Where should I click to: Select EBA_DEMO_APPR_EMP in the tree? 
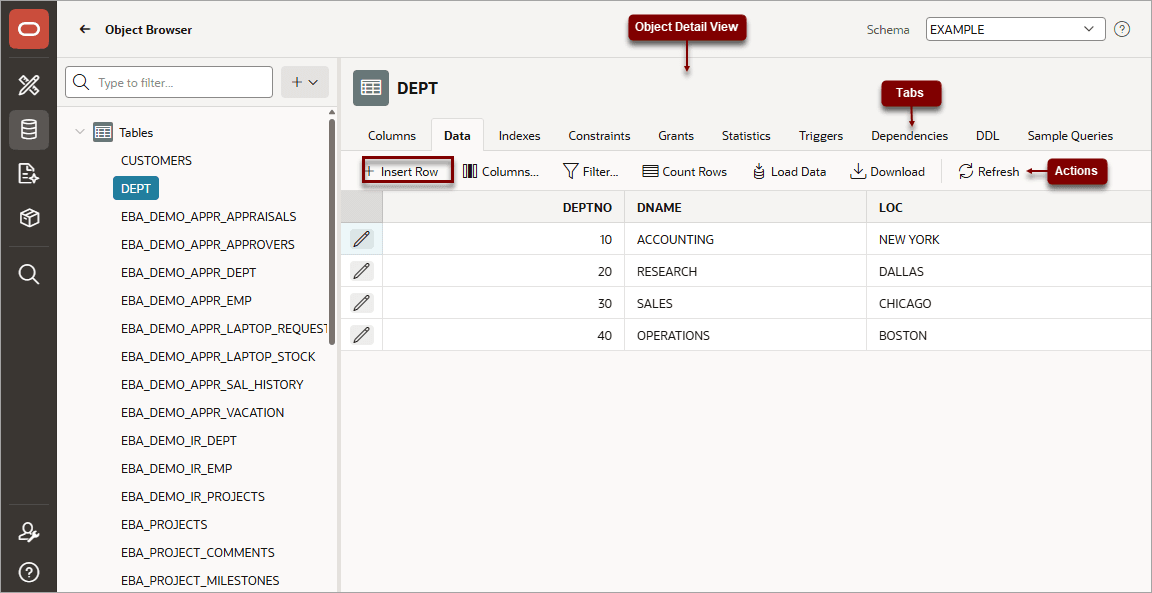[x=187, y=300]
